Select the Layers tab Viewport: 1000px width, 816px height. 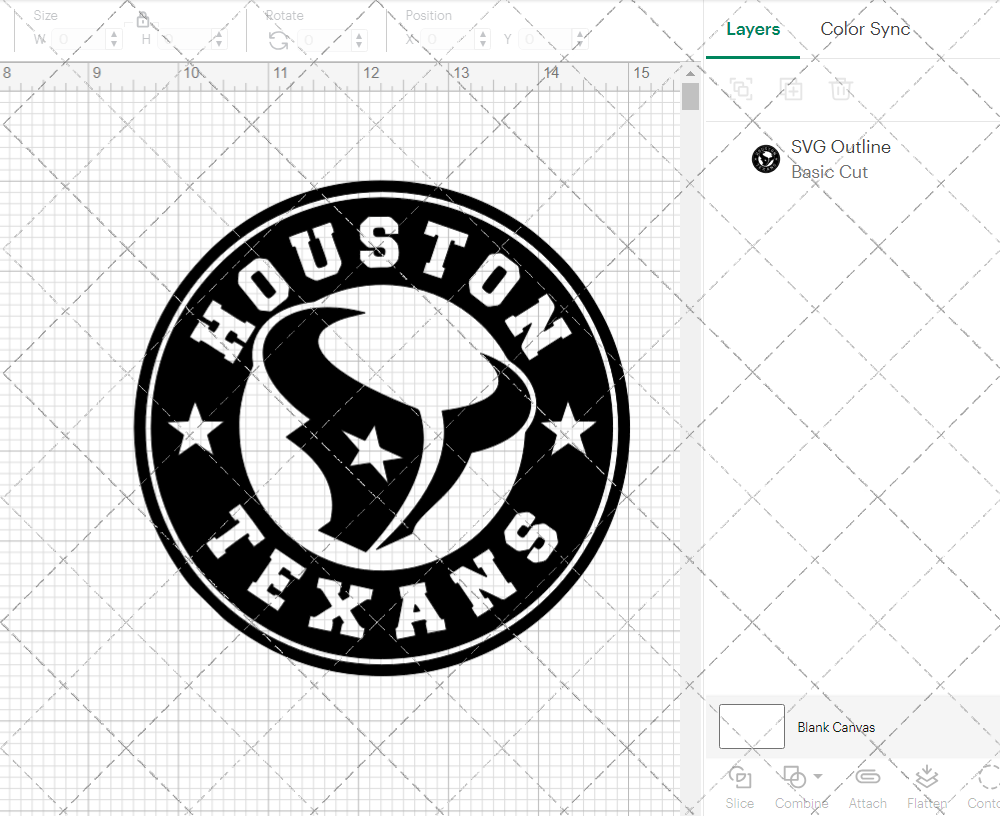coord(753,29)
